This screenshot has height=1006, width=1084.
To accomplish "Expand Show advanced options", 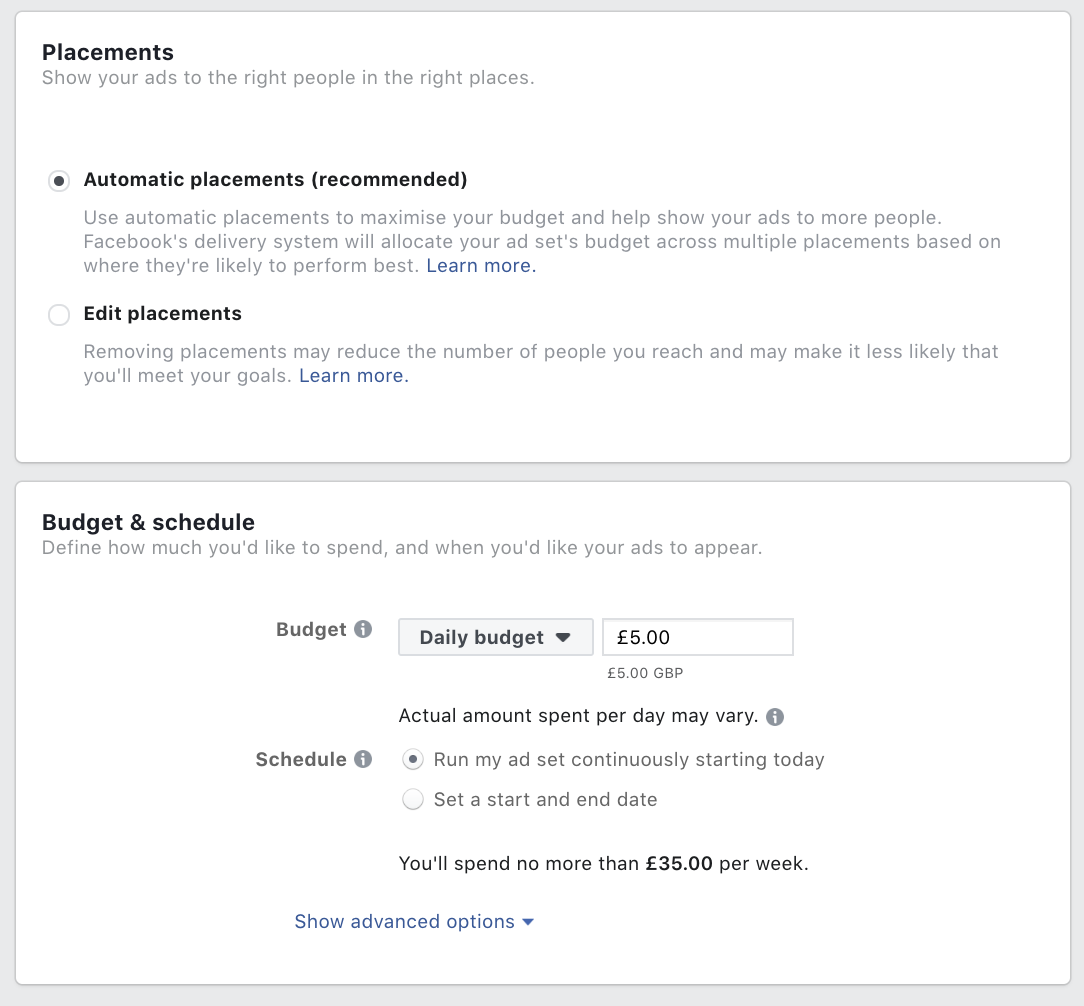I will pyautogui.click(x=414, y=921).
